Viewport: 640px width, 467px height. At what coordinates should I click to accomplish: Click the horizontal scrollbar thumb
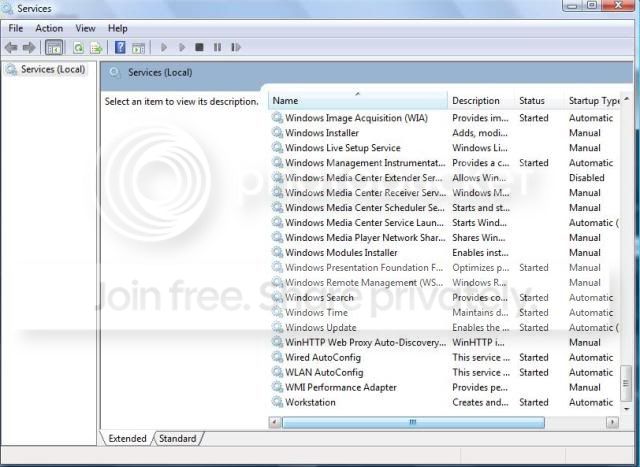point(413,422)
